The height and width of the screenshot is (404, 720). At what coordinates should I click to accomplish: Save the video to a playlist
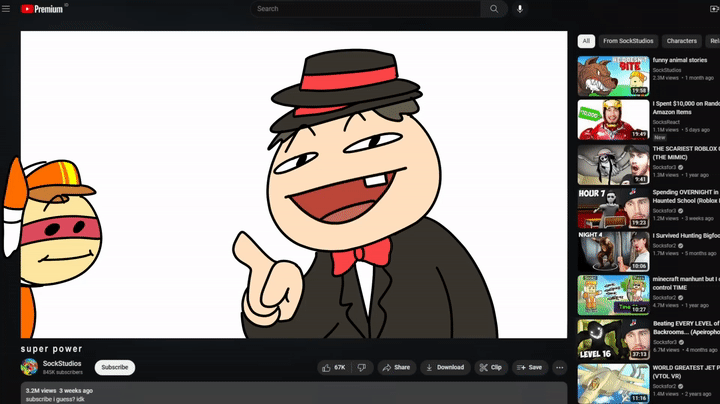529,367
